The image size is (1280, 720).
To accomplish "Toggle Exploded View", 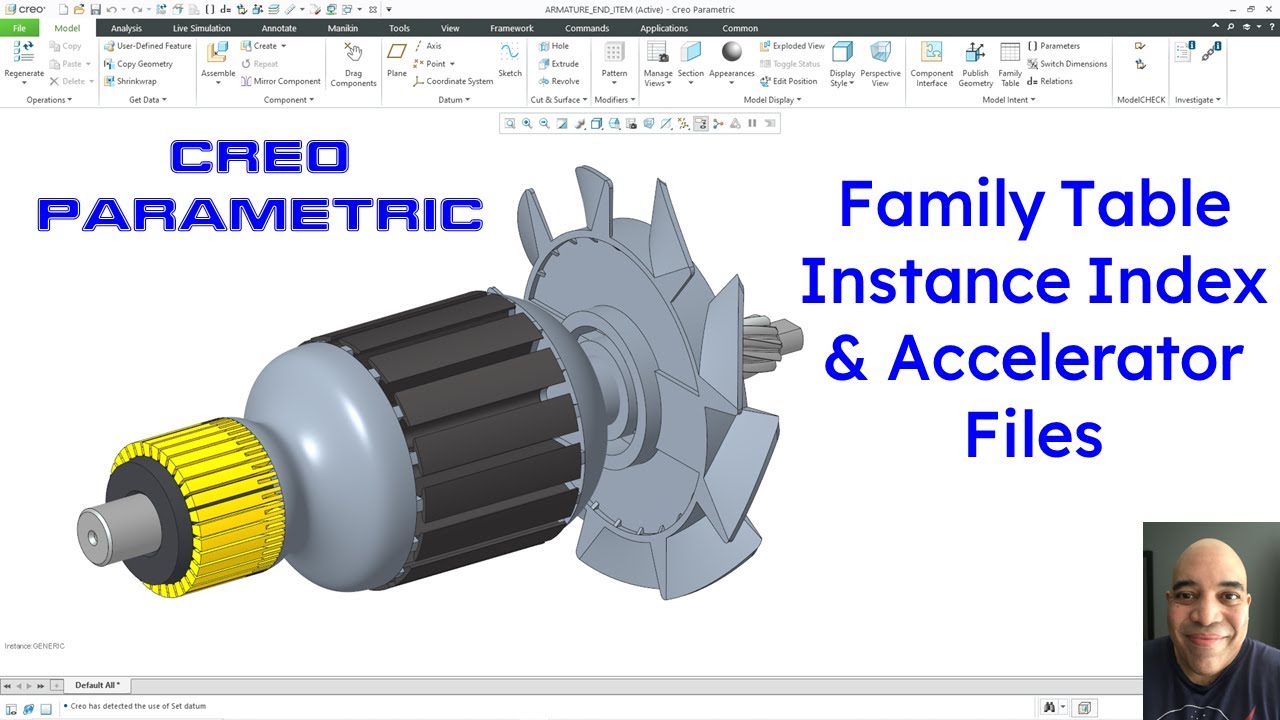I will (792, 46).
